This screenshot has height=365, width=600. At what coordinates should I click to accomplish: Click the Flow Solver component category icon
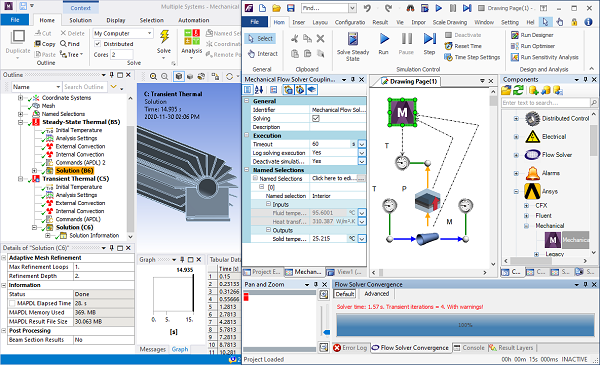pyautogui.click(x=532, y=155)
